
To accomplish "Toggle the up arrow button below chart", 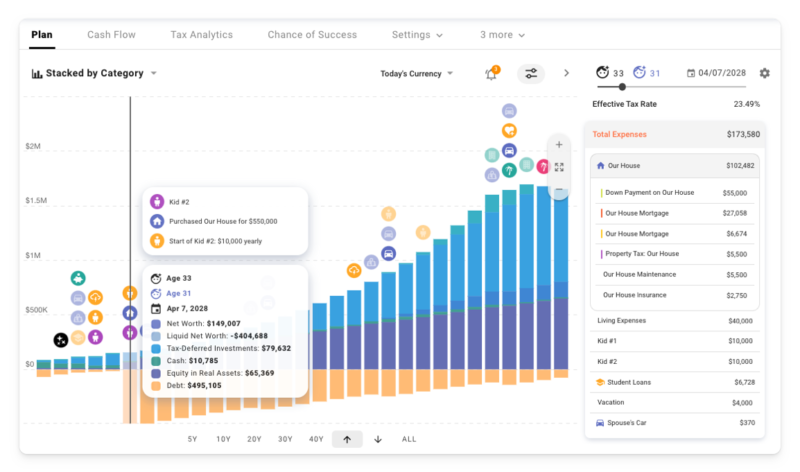I will point(347,439).
